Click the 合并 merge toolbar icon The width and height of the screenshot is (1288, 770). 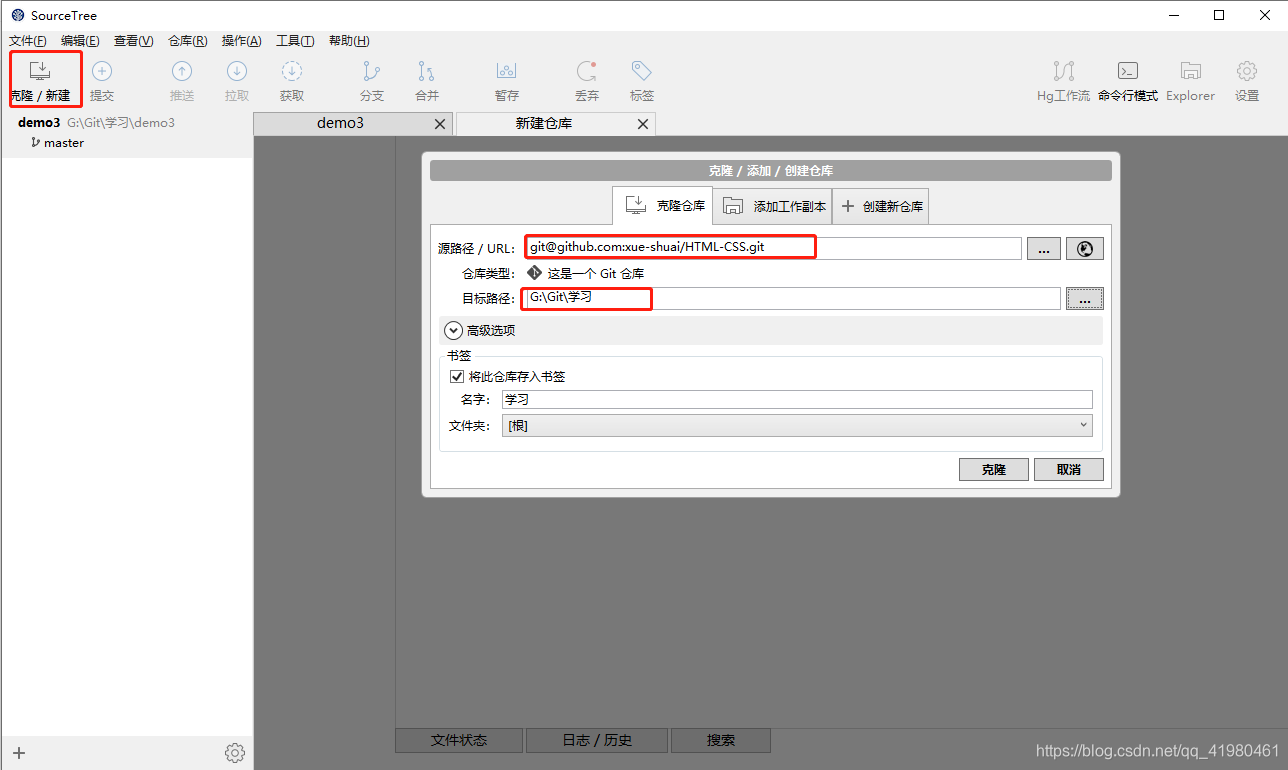point(427,71)
